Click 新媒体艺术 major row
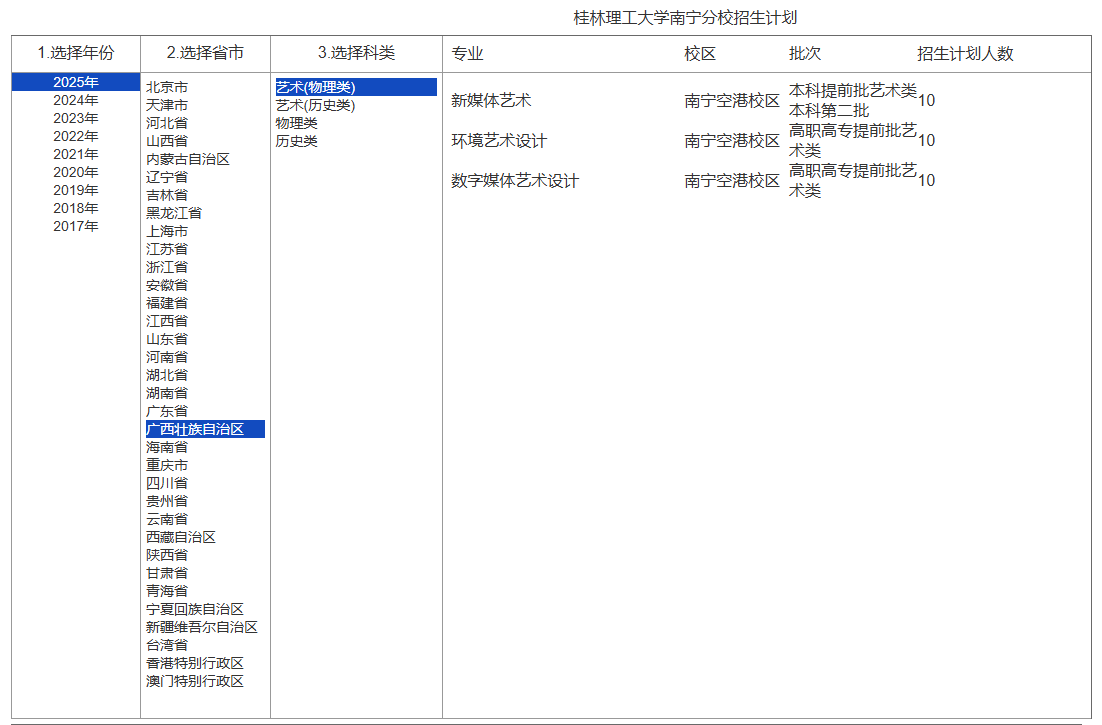The width and height of the screenshot is (1102, 725). pos(491,100)
